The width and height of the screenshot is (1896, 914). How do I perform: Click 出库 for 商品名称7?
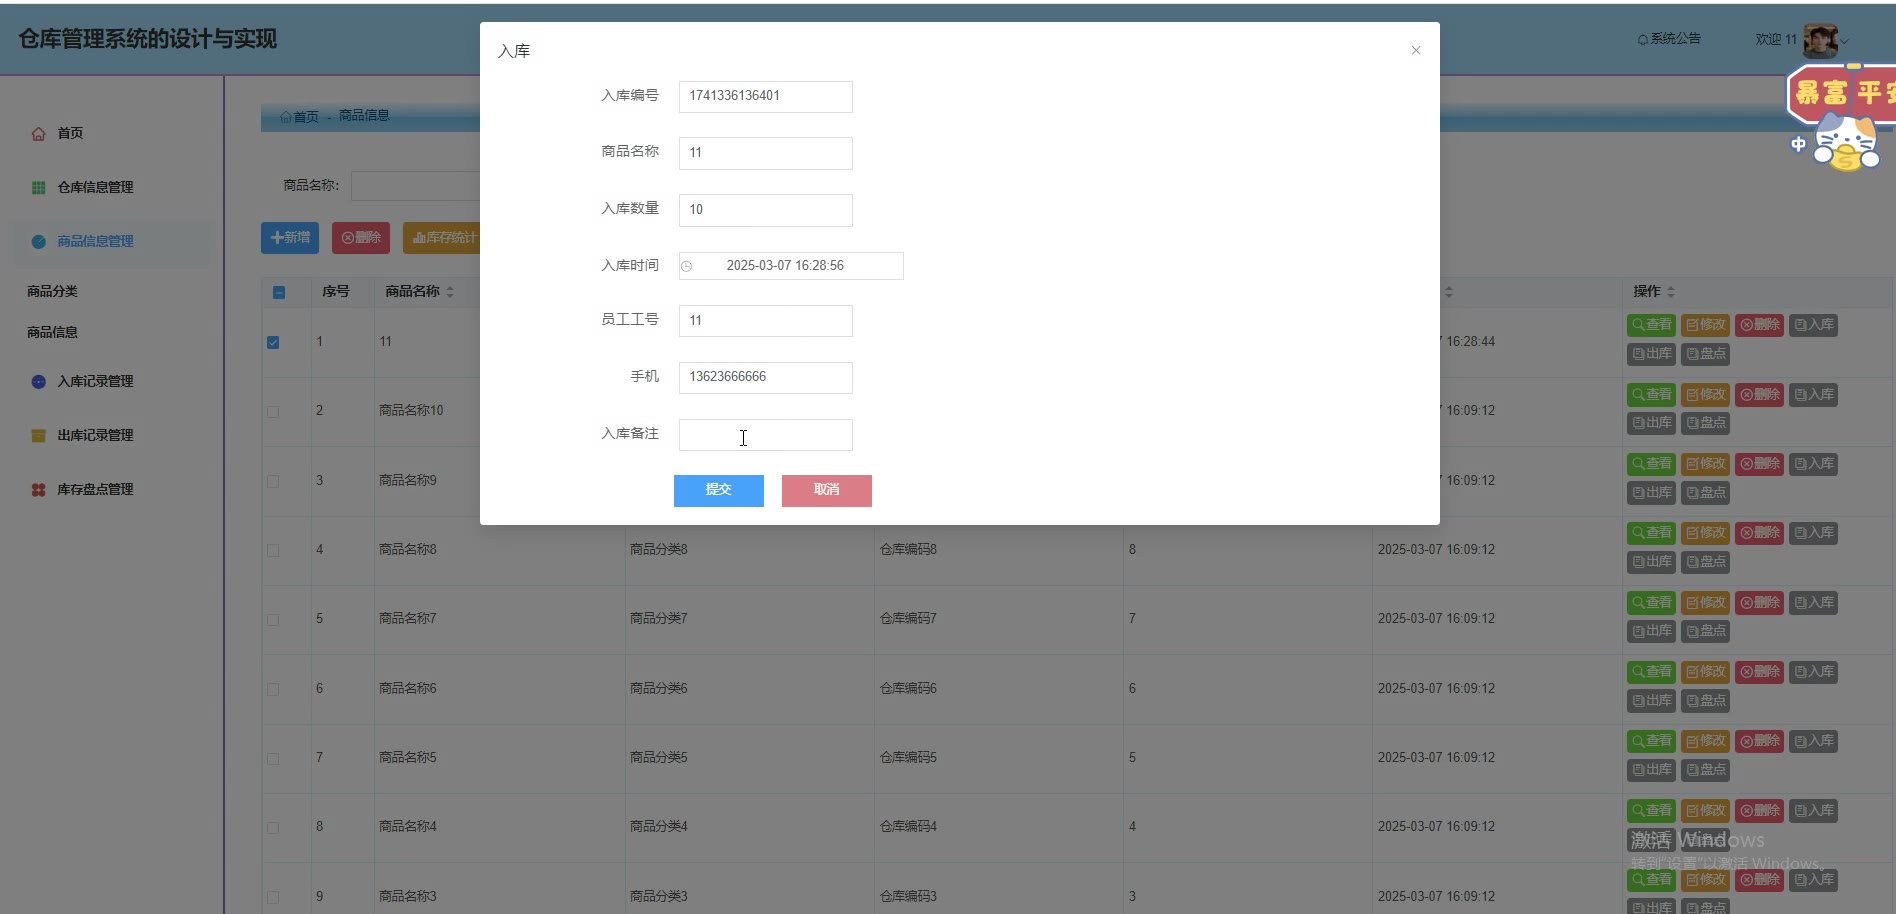(1651, 632)
